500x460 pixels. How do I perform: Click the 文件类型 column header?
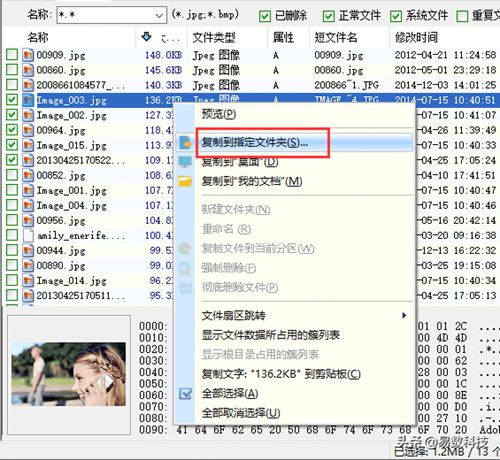point(214,37)
